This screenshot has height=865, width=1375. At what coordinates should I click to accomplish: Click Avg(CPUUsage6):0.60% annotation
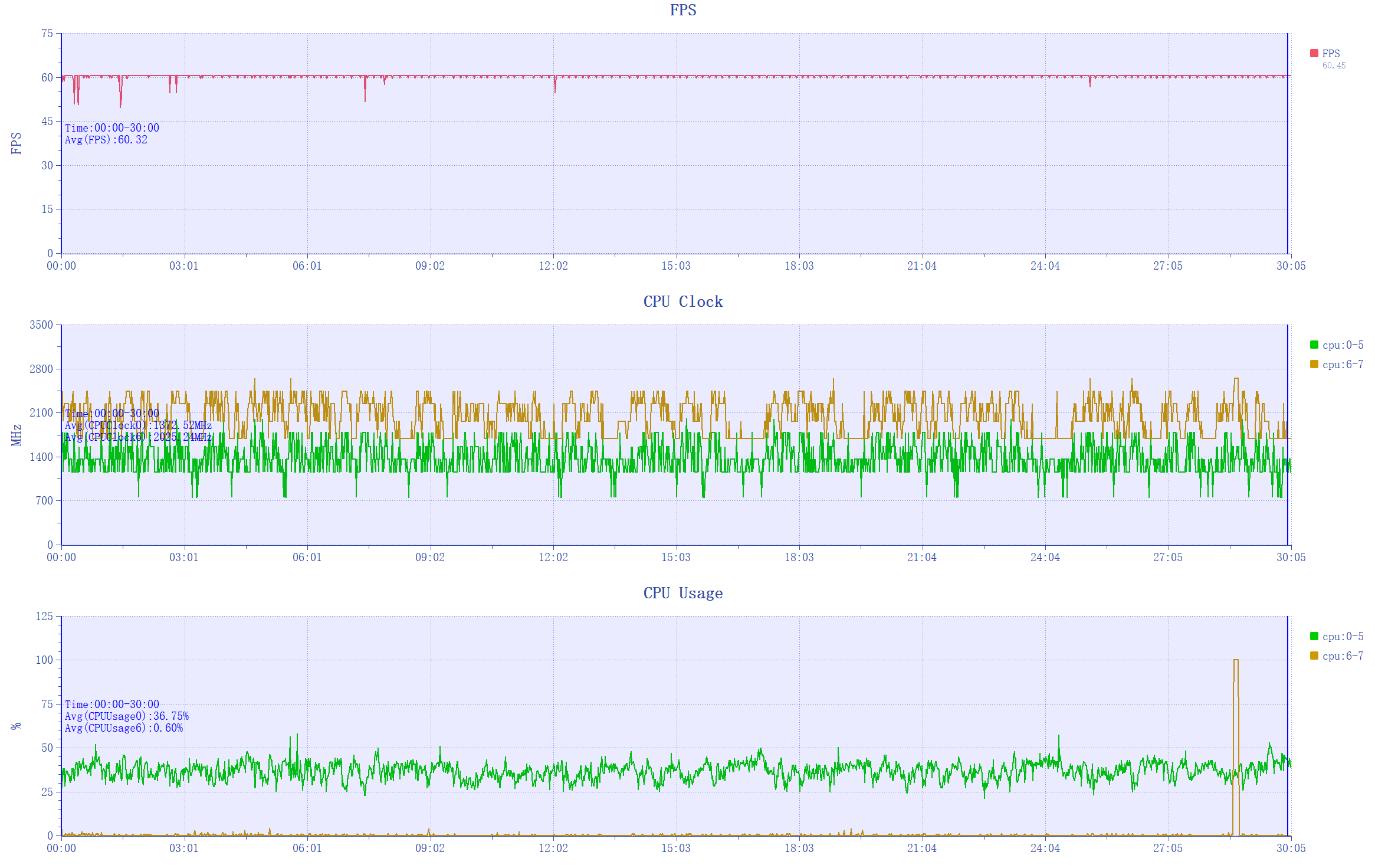(x=124, y=728)
